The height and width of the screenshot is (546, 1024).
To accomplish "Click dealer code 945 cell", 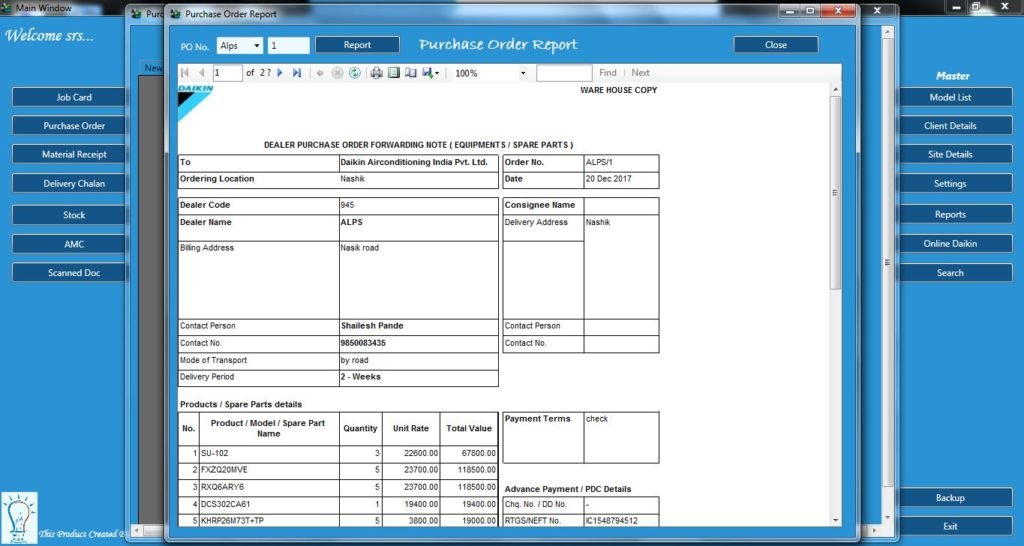I will (x=419, y=205).
